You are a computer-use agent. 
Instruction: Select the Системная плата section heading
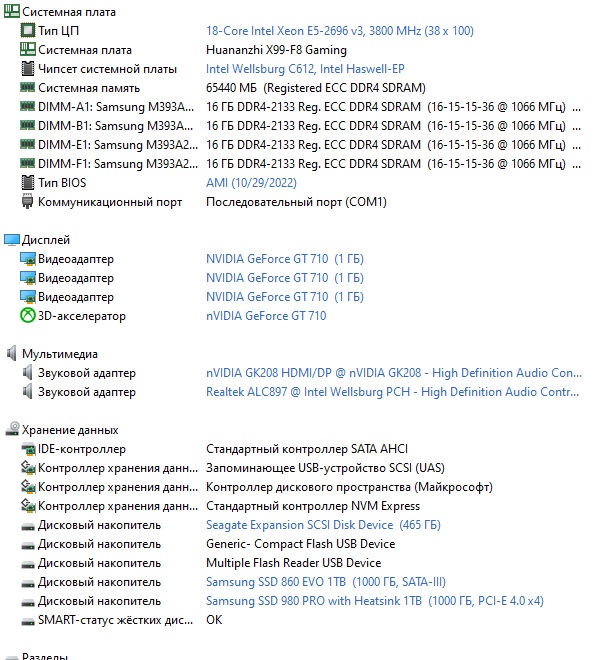[69, 12]
